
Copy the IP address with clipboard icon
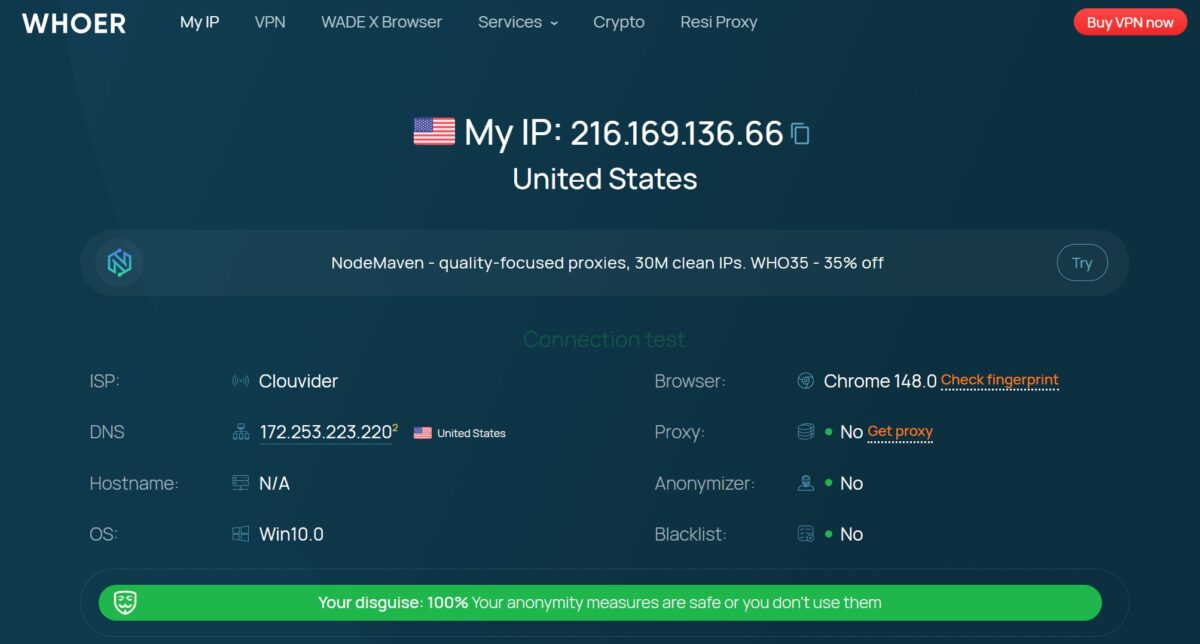(800, 133)
